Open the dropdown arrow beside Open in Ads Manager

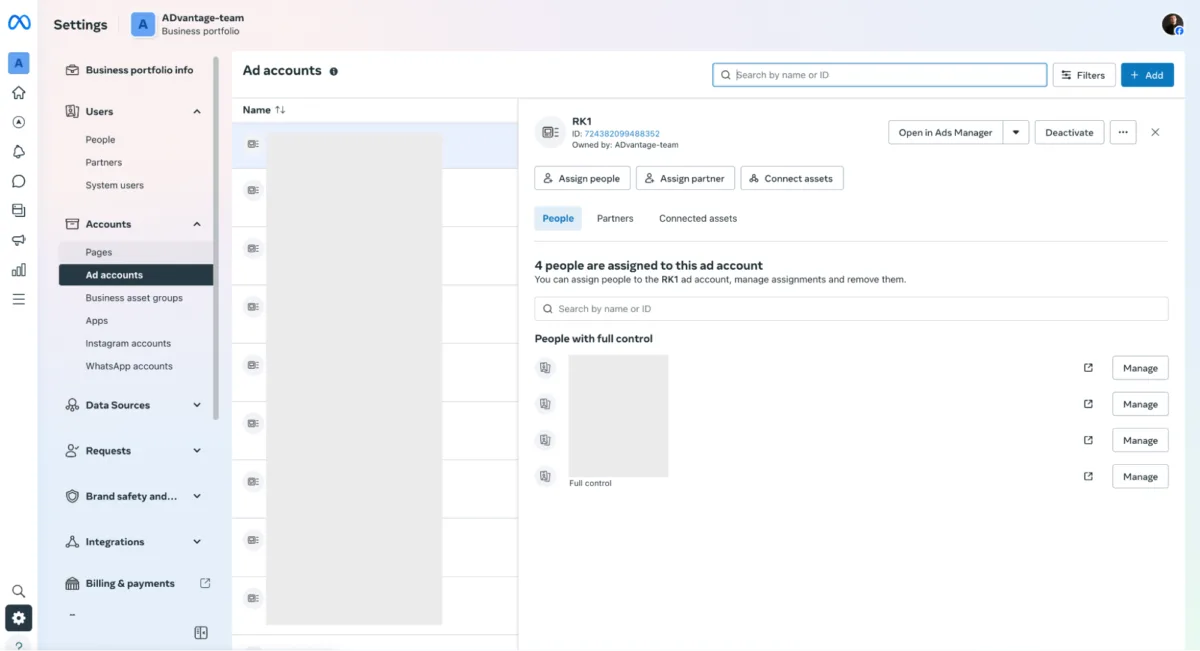1016,132
